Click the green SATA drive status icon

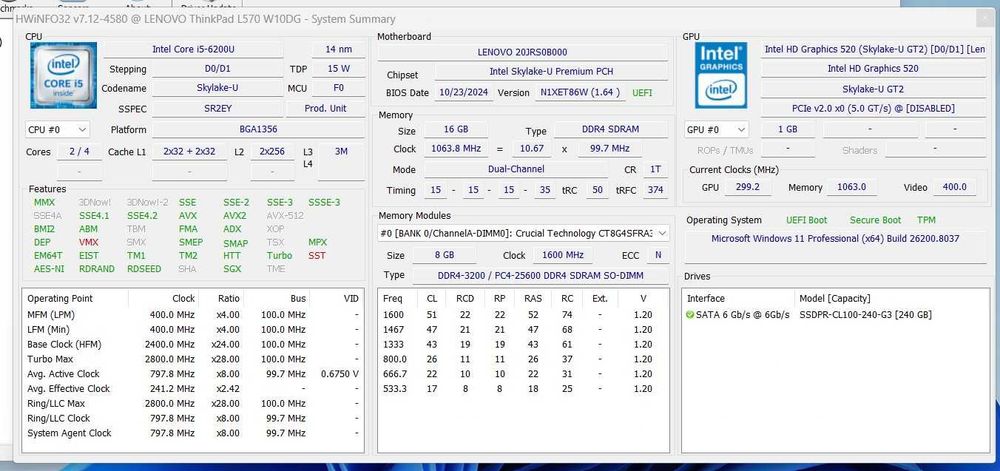[x=689, y=315]
